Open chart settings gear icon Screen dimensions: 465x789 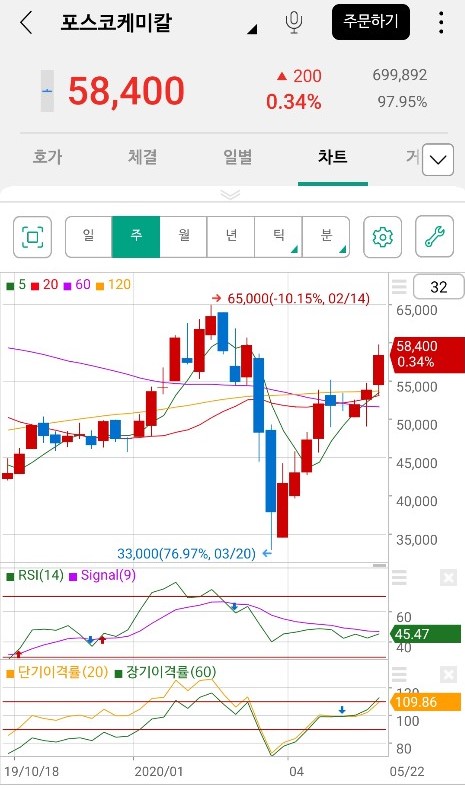tap(382, 237)
